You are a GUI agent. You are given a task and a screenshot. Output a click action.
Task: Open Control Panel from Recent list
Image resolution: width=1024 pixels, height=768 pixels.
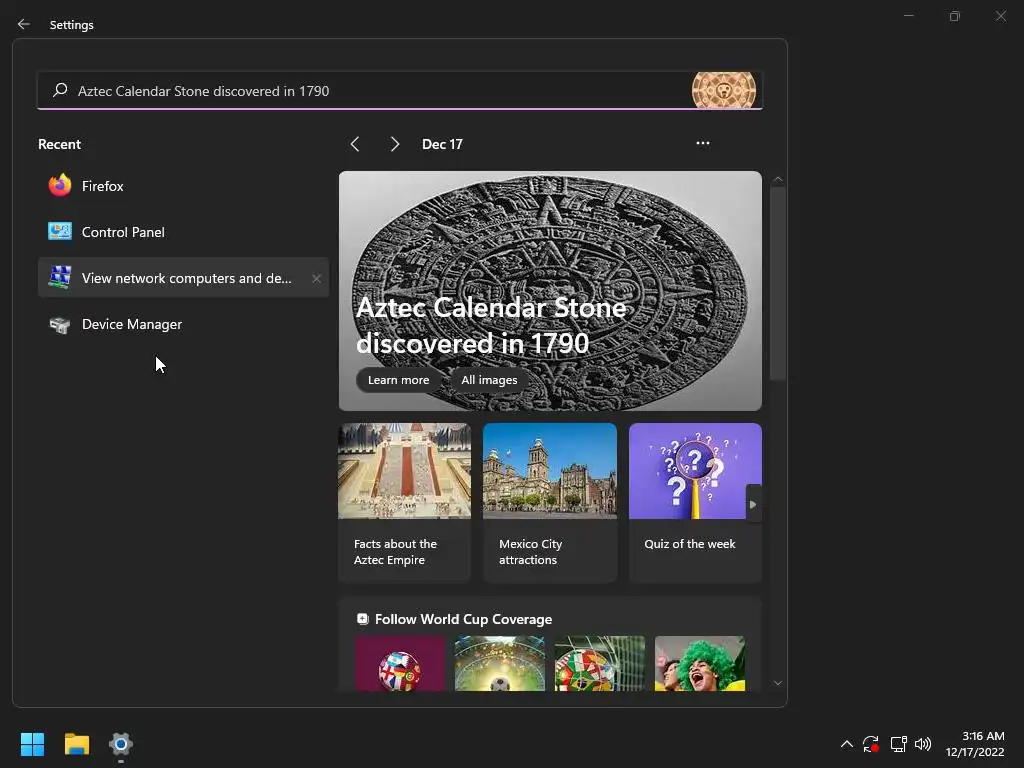[x=183, y=232]
